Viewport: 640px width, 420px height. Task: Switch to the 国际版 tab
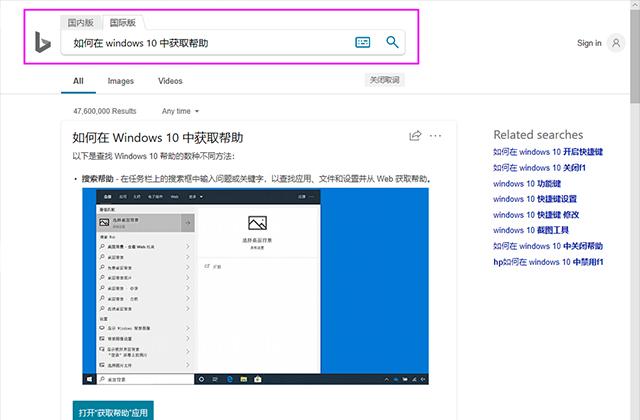[x=123, y=23]
